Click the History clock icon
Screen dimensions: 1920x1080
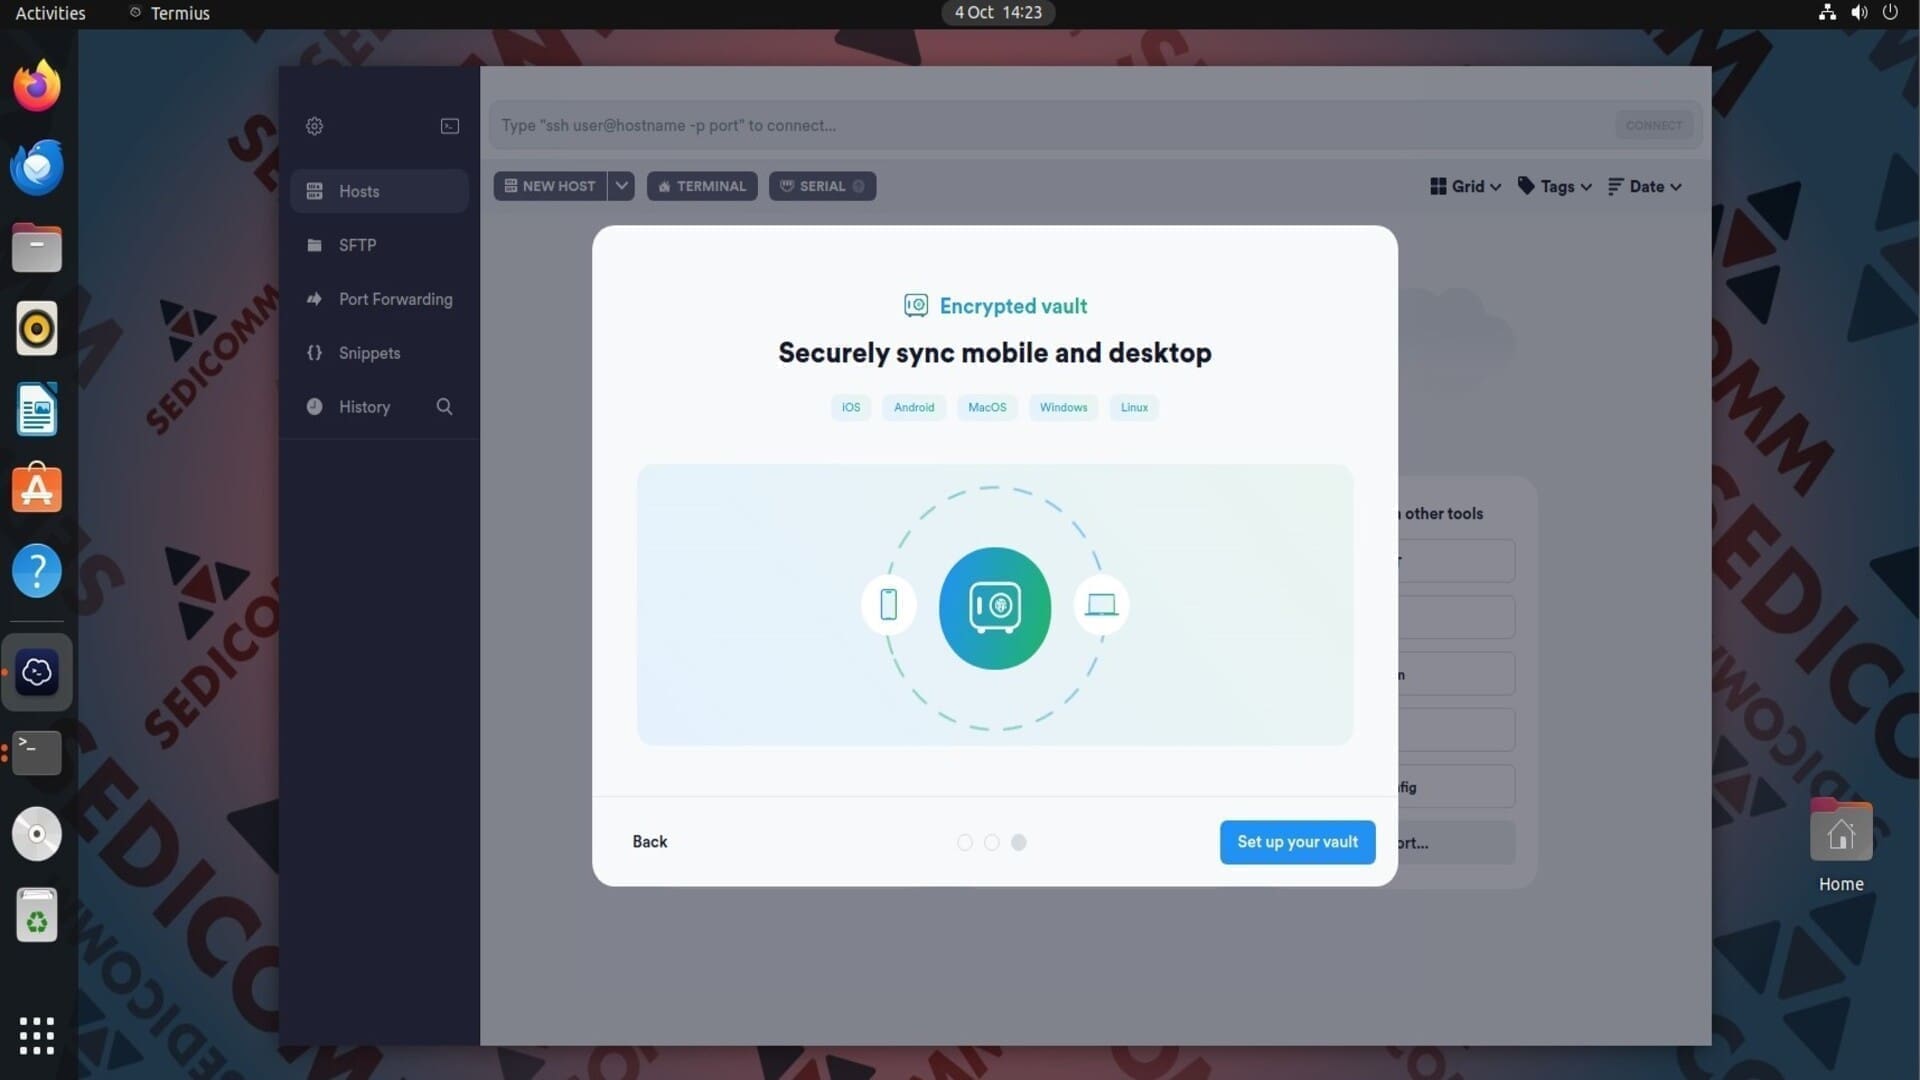tap(314, 407)
